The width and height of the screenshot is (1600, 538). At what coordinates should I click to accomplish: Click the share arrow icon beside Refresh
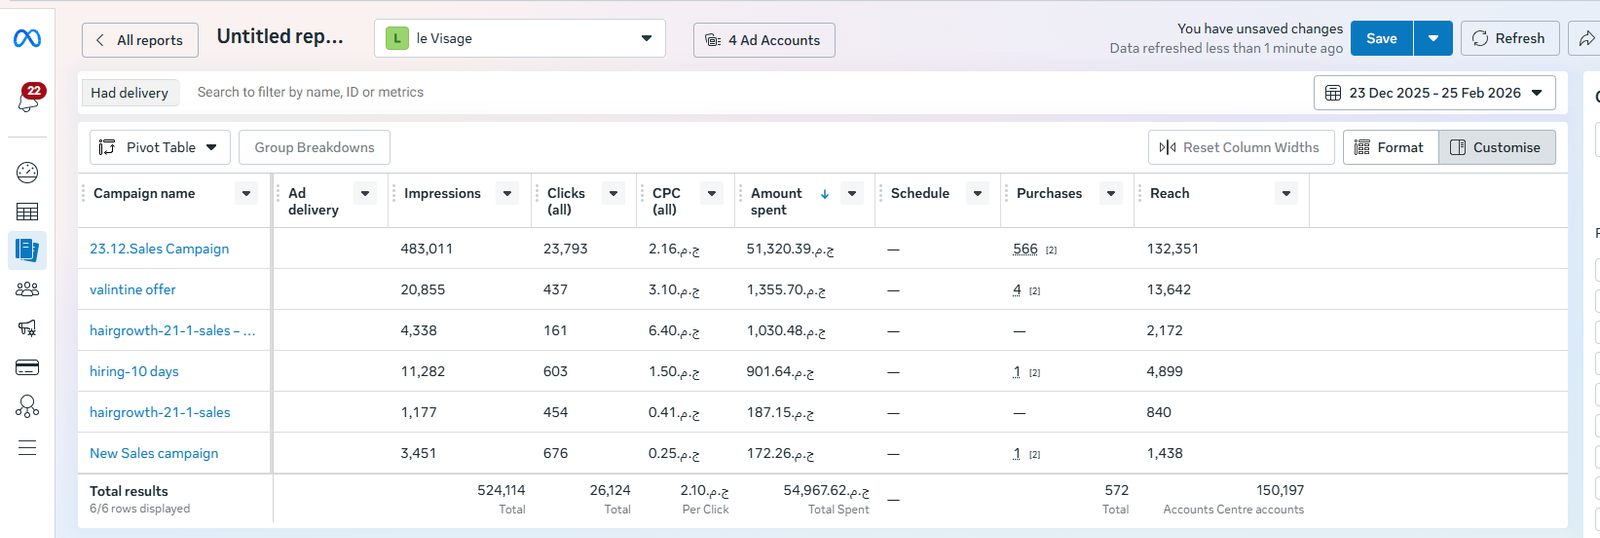(1586, 39)
